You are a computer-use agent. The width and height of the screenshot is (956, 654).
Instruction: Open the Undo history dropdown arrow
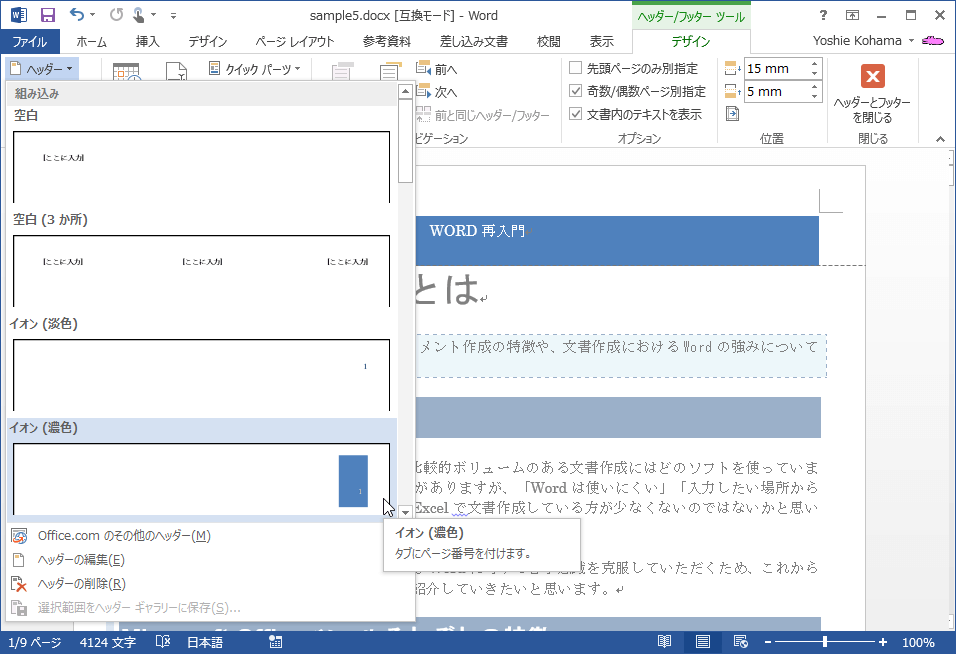(x=93, y=15)
